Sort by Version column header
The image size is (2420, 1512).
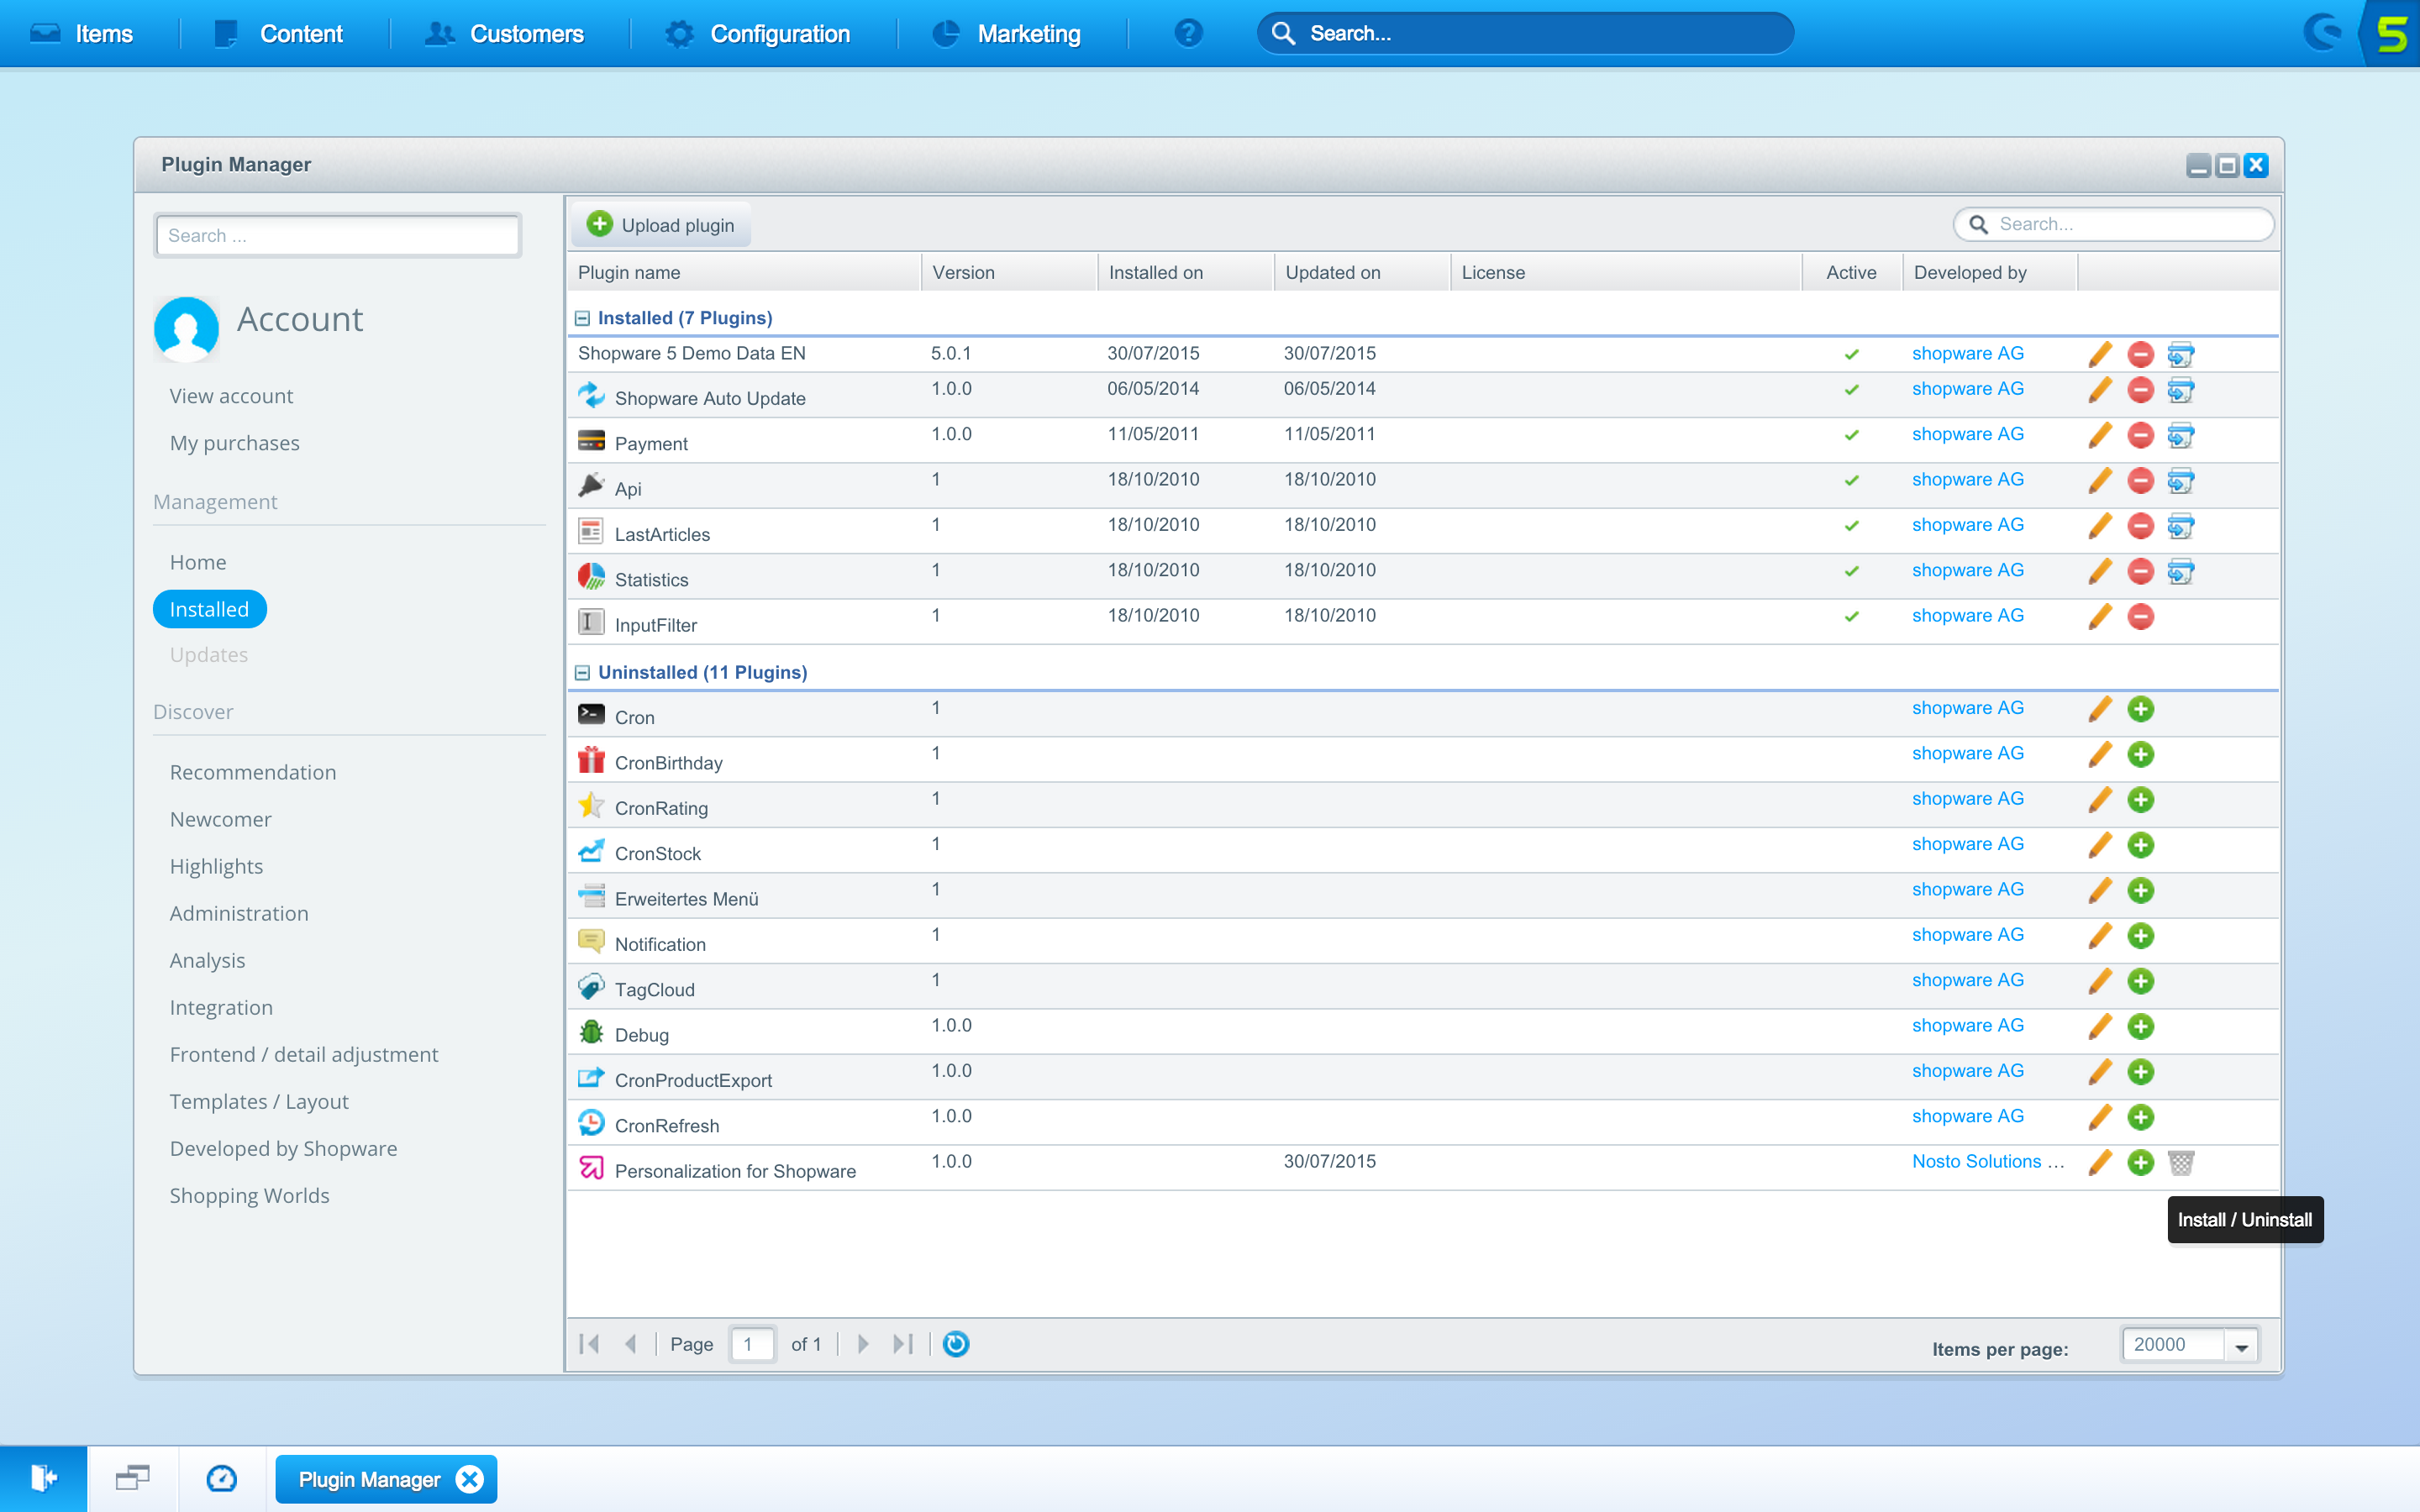tap(1009, 272)
